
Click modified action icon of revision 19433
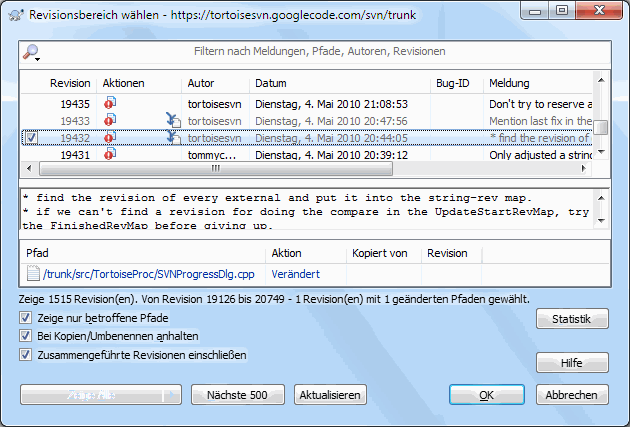click(x=110, y=120)
